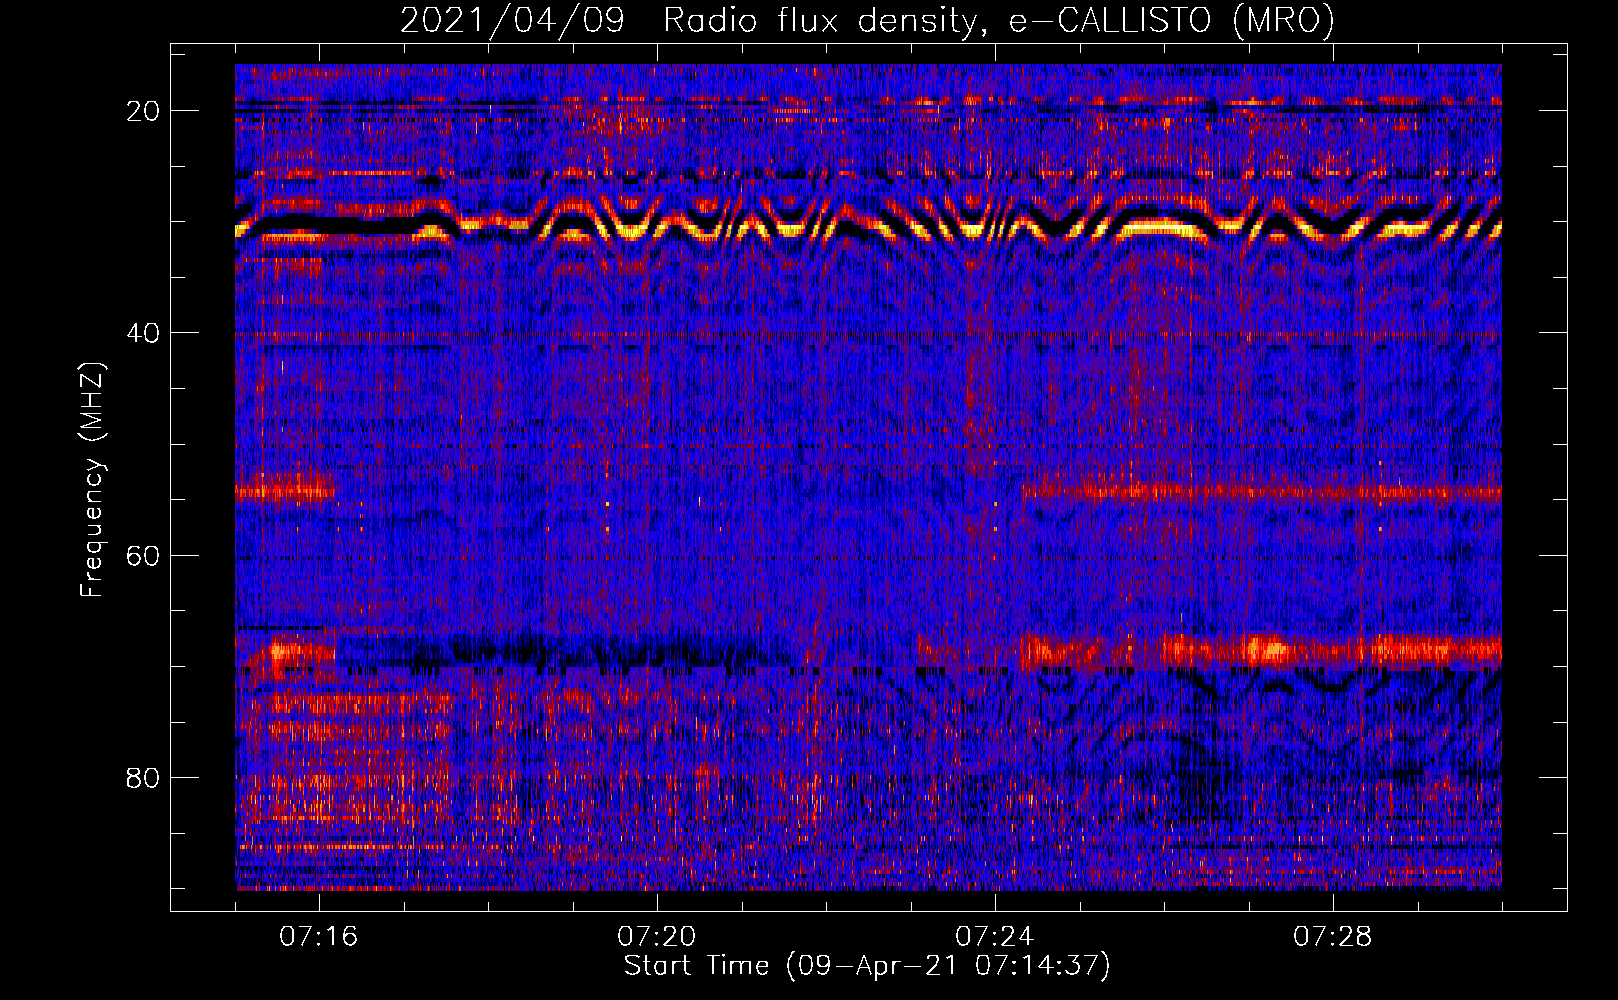The height and width of the screenshot is (1000, 1618).
Task: Click the 40 MHz frequency tick label
Action: [143, 333]
